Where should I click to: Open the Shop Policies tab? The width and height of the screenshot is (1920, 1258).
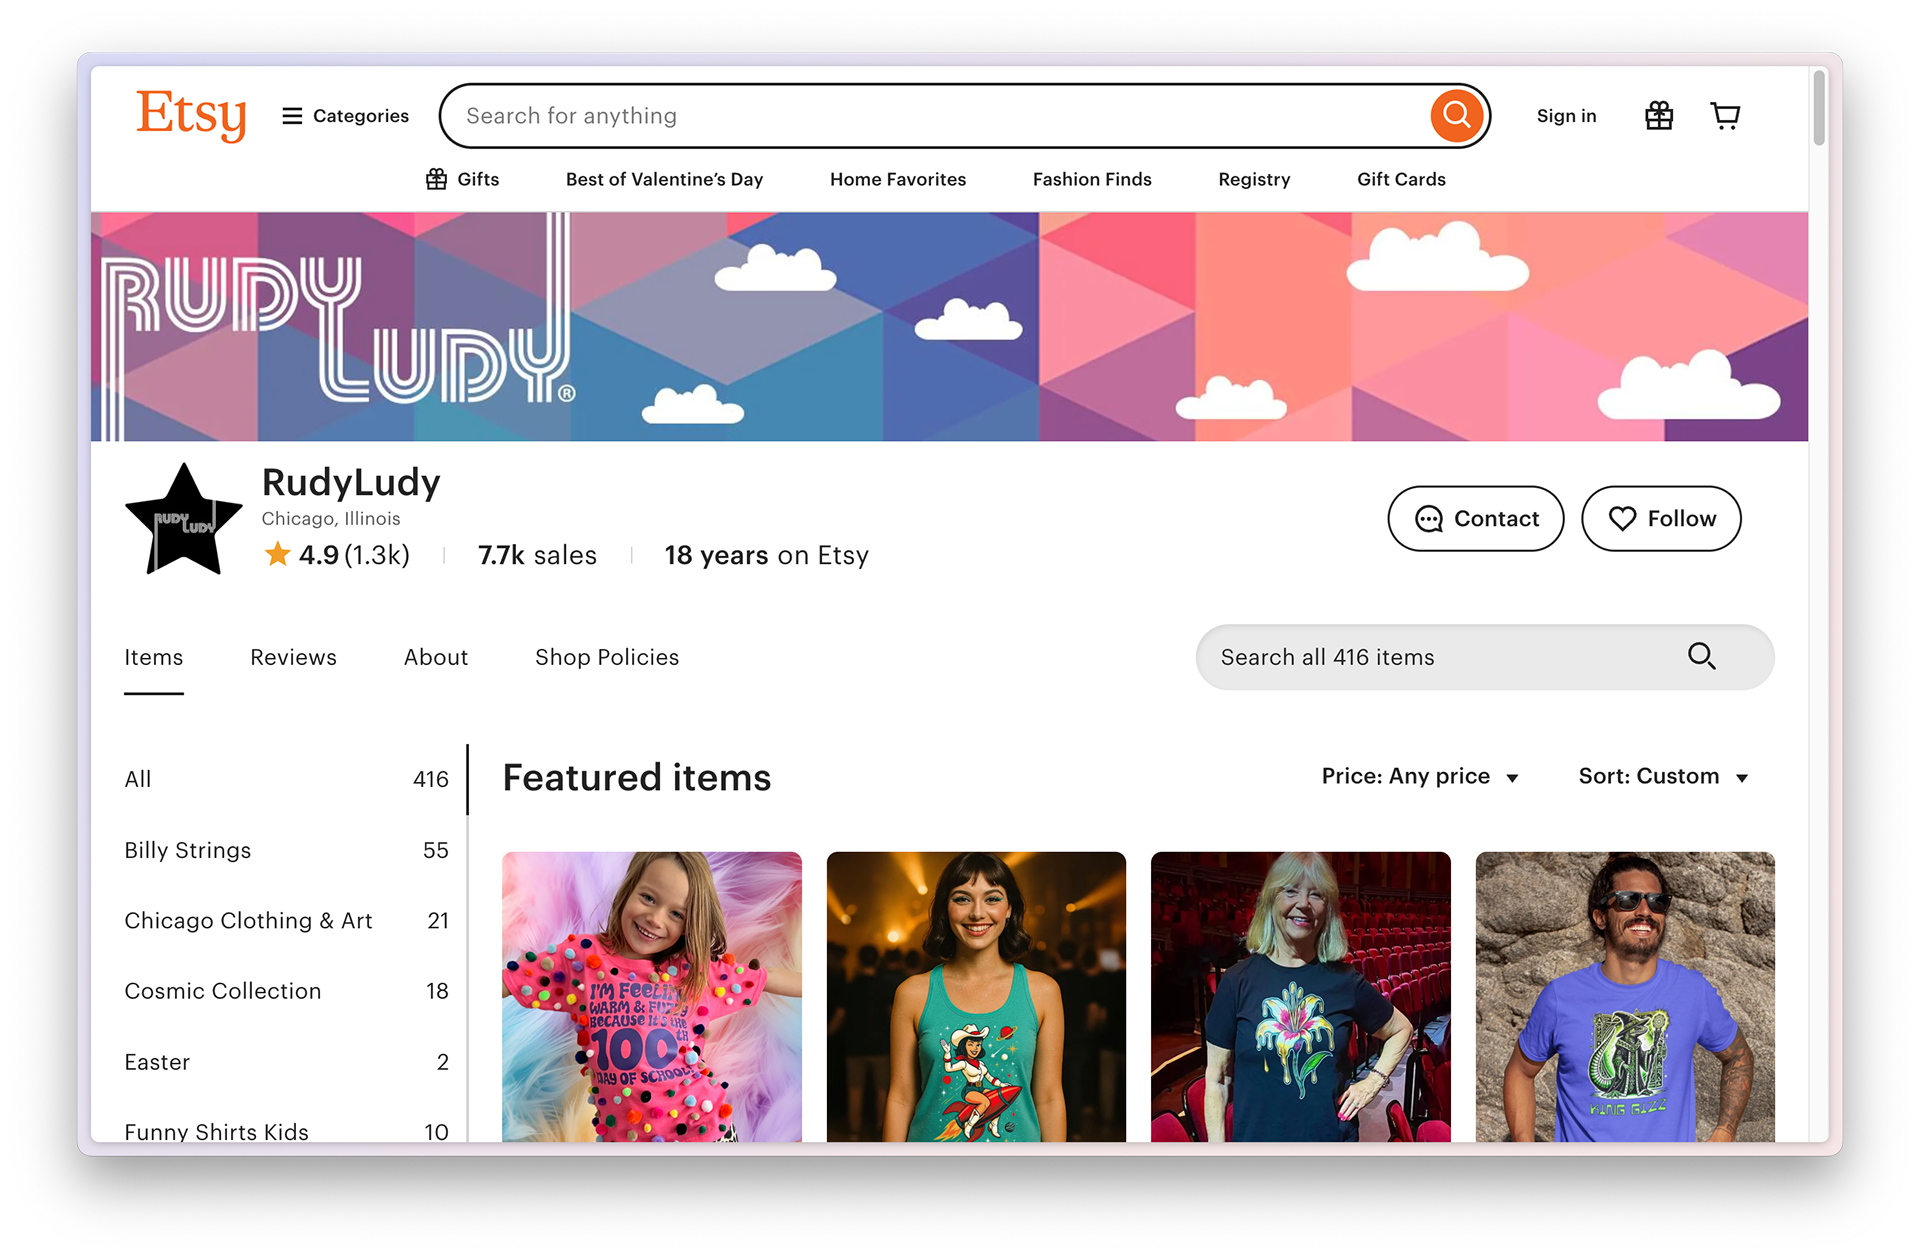[x=606, y=657]
